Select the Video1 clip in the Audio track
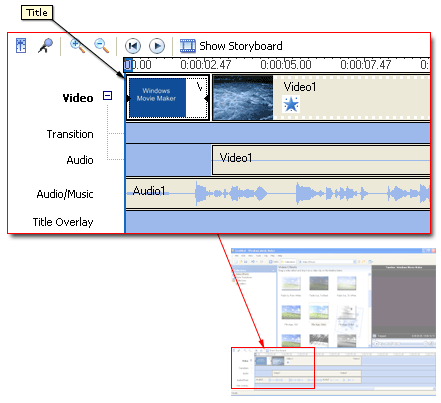441x403 pixels. pyautogui.click(x=321, y=160)
